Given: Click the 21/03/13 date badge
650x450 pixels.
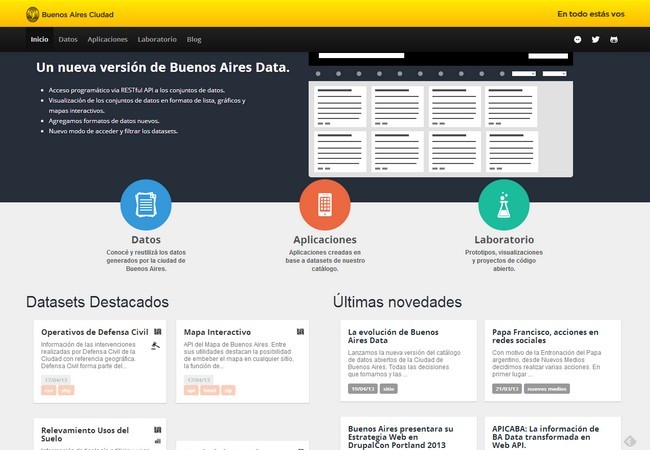Looking at the screenshot, I should pyautogui.click(x=507, y=389).
